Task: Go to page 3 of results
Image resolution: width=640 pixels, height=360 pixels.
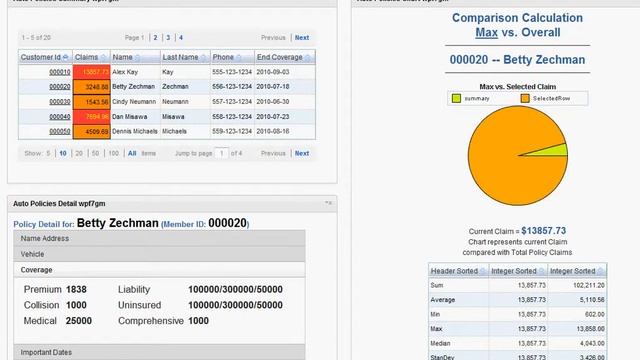Action: click(x=168, y=38)
